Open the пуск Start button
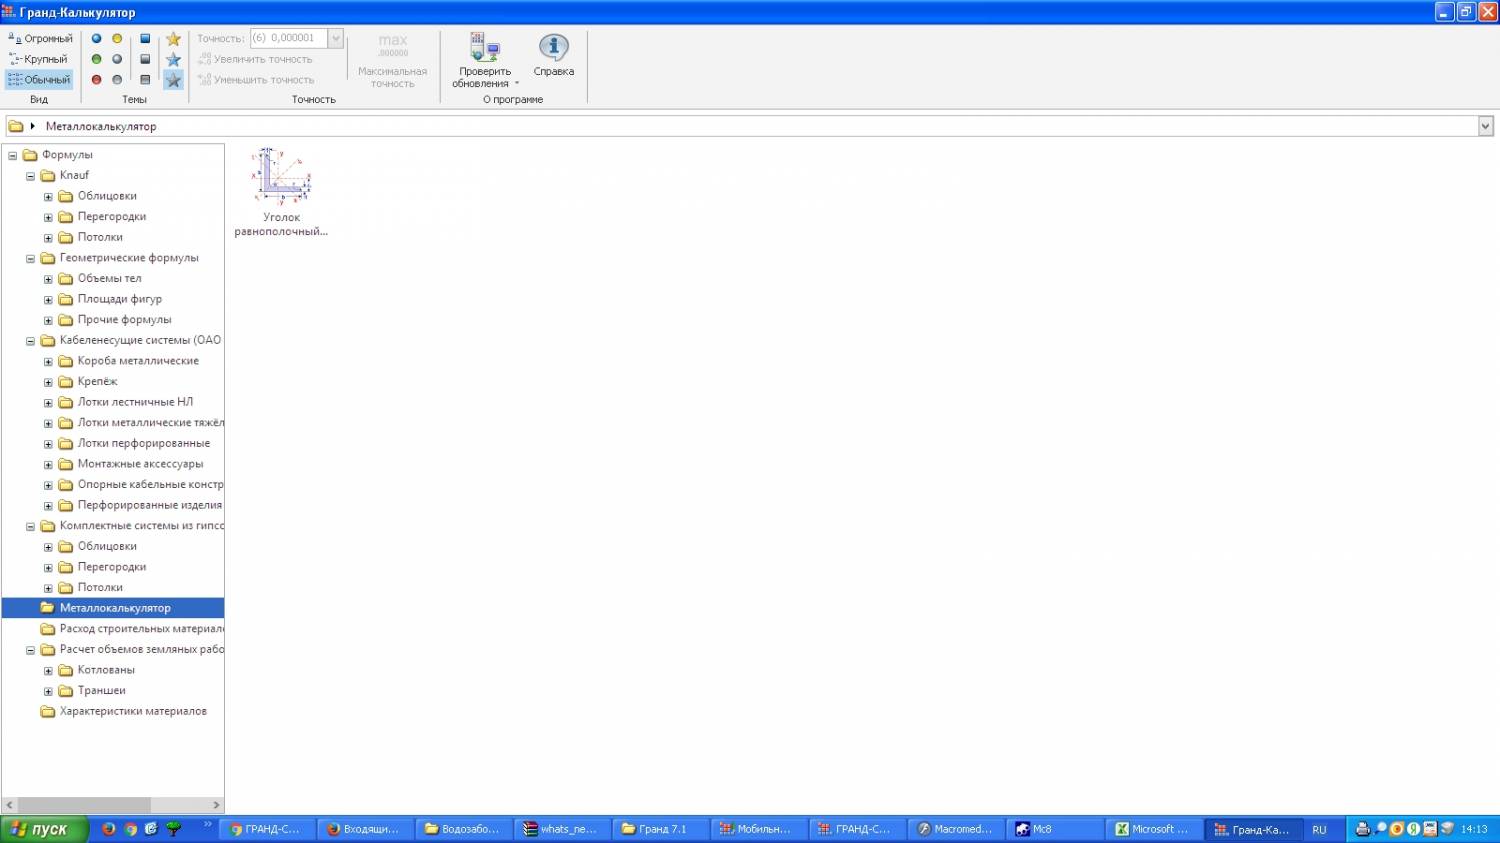Viewport: 1500px width, 843px height. [x=44, y=829]
